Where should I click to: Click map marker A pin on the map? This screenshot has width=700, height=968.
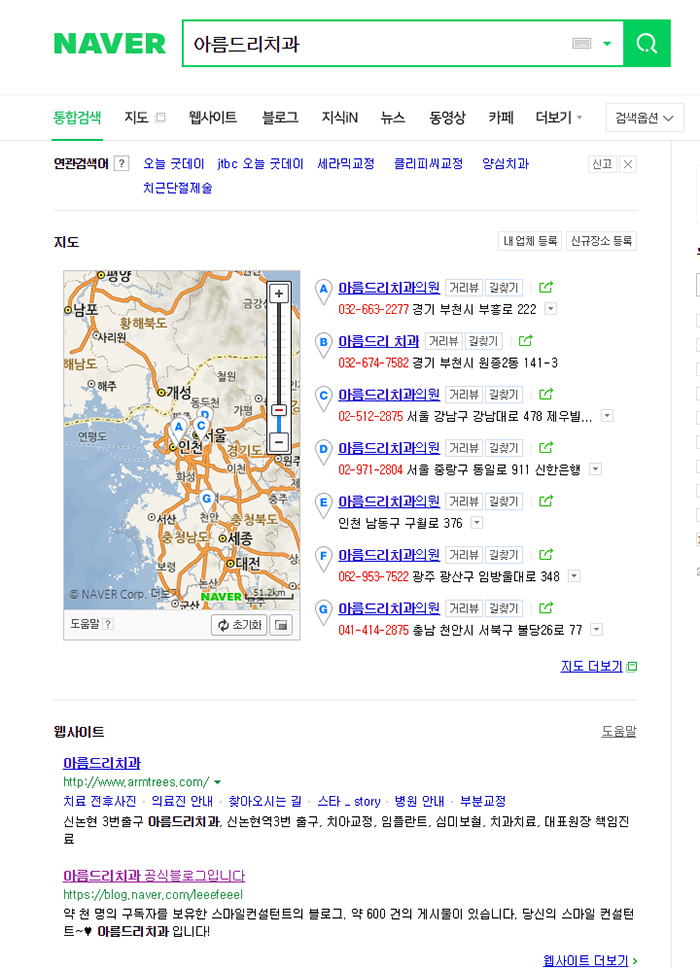(x=178, y=430)
